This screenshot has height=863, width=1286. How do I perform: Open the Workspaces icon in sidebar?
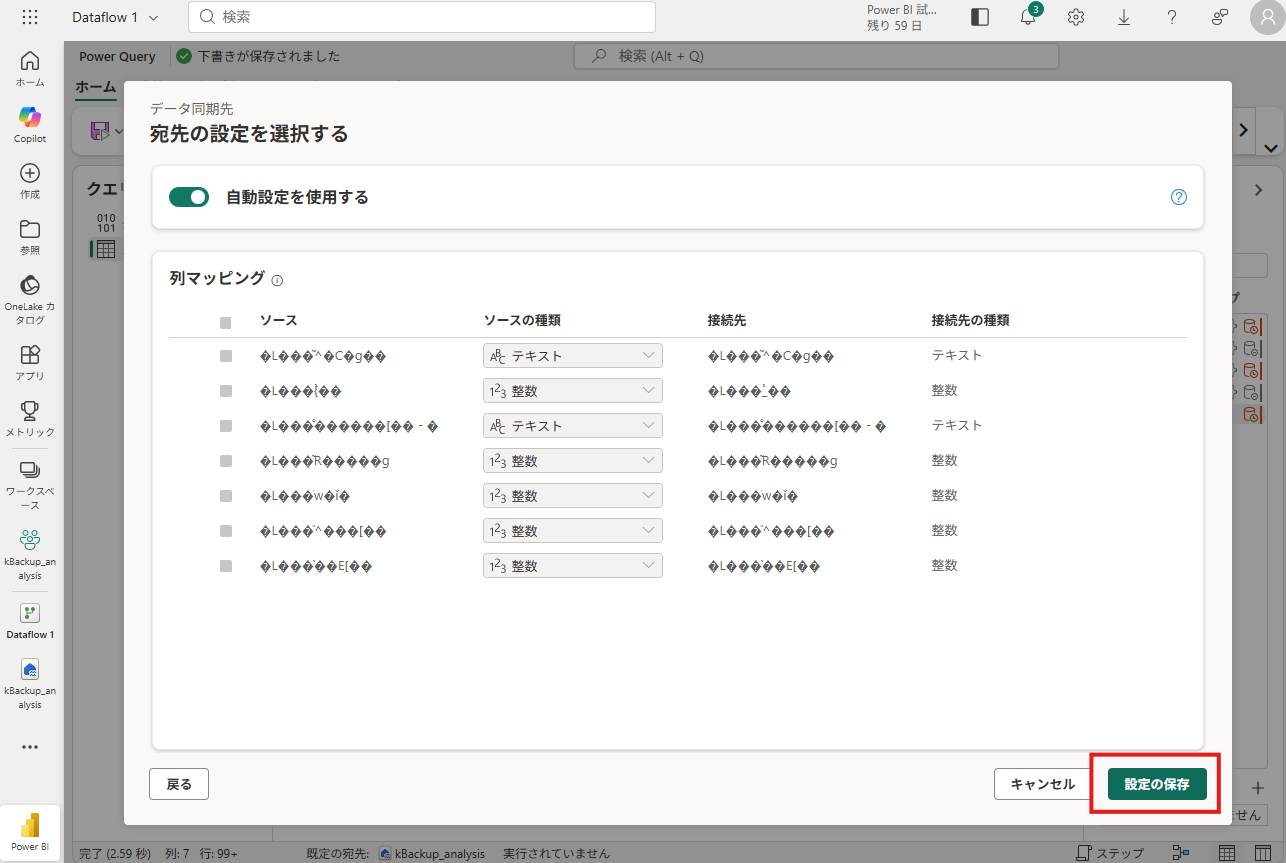click(30, 470)
